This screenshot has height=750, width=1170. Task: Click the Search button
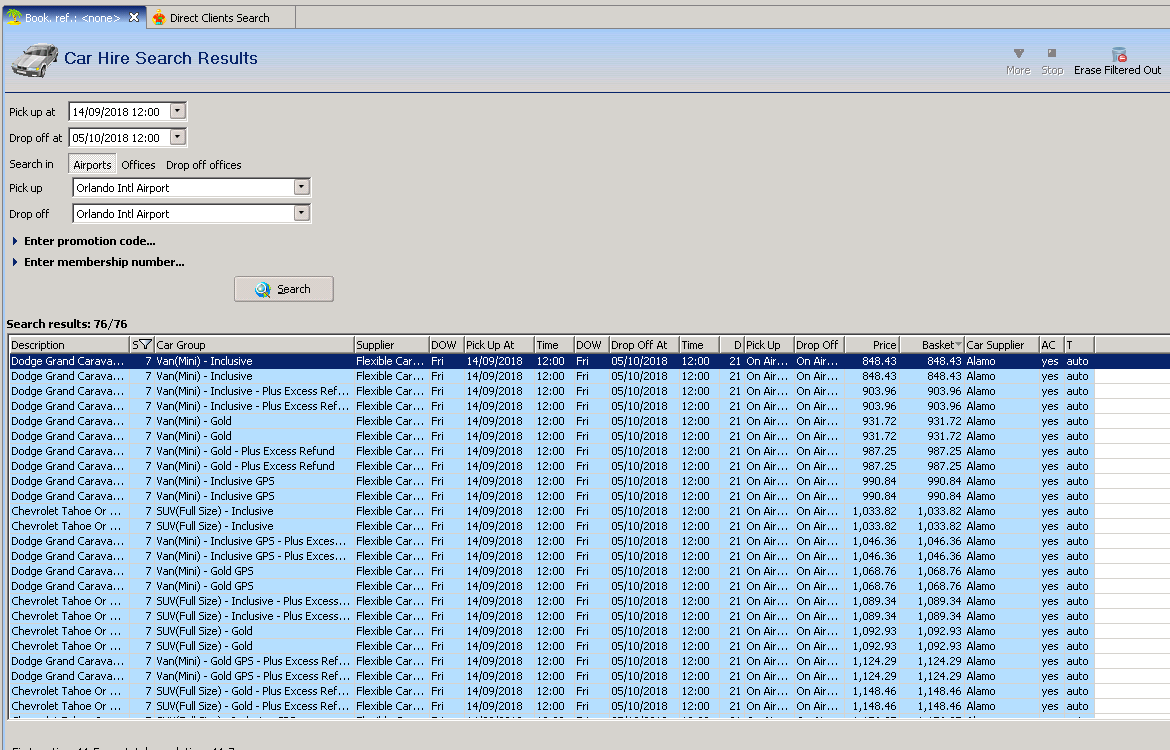[283, 289]
